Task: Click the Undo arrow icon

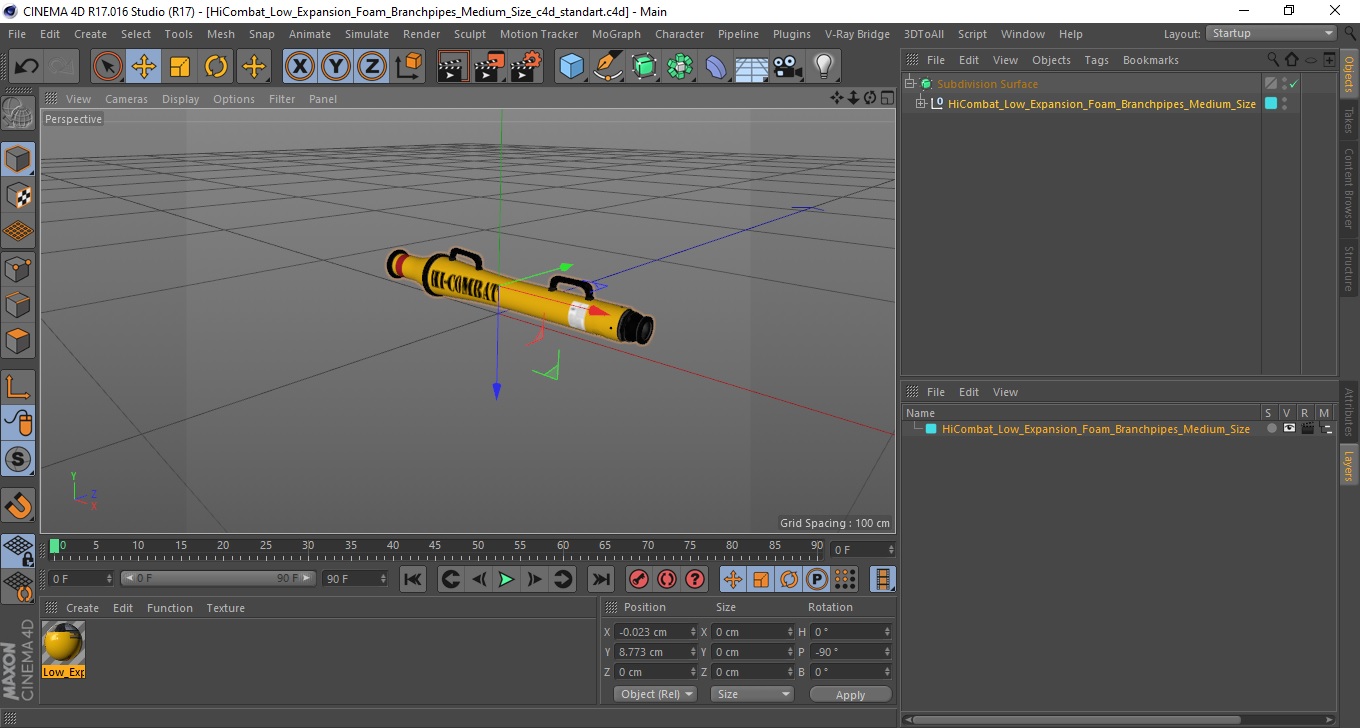Action: point(27,67)
